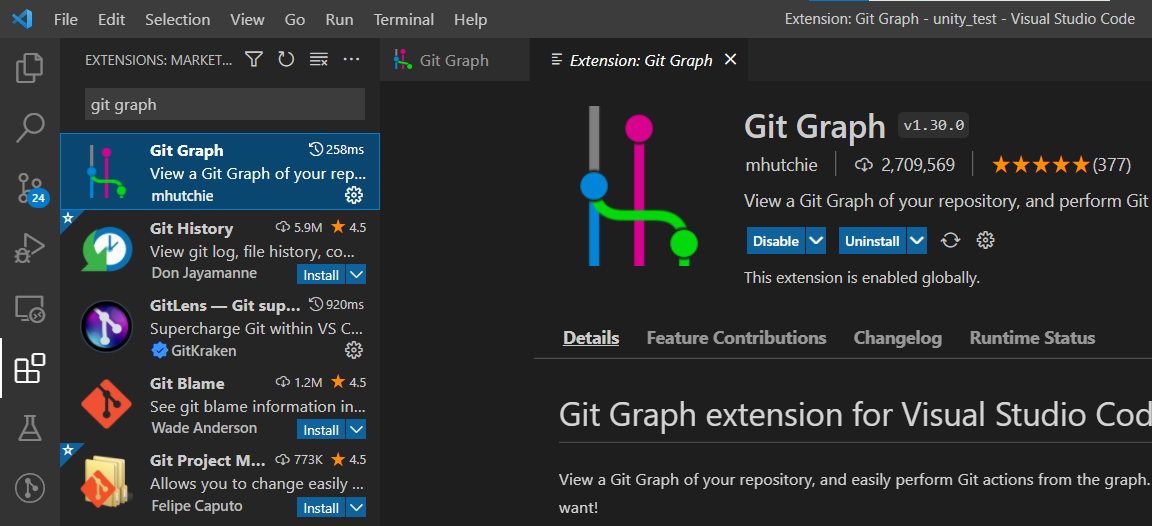The width and height of the screenshot is (1152, 526).
Task: Click Git Graph 258ms activation time
Action: [x=337, y=150]
